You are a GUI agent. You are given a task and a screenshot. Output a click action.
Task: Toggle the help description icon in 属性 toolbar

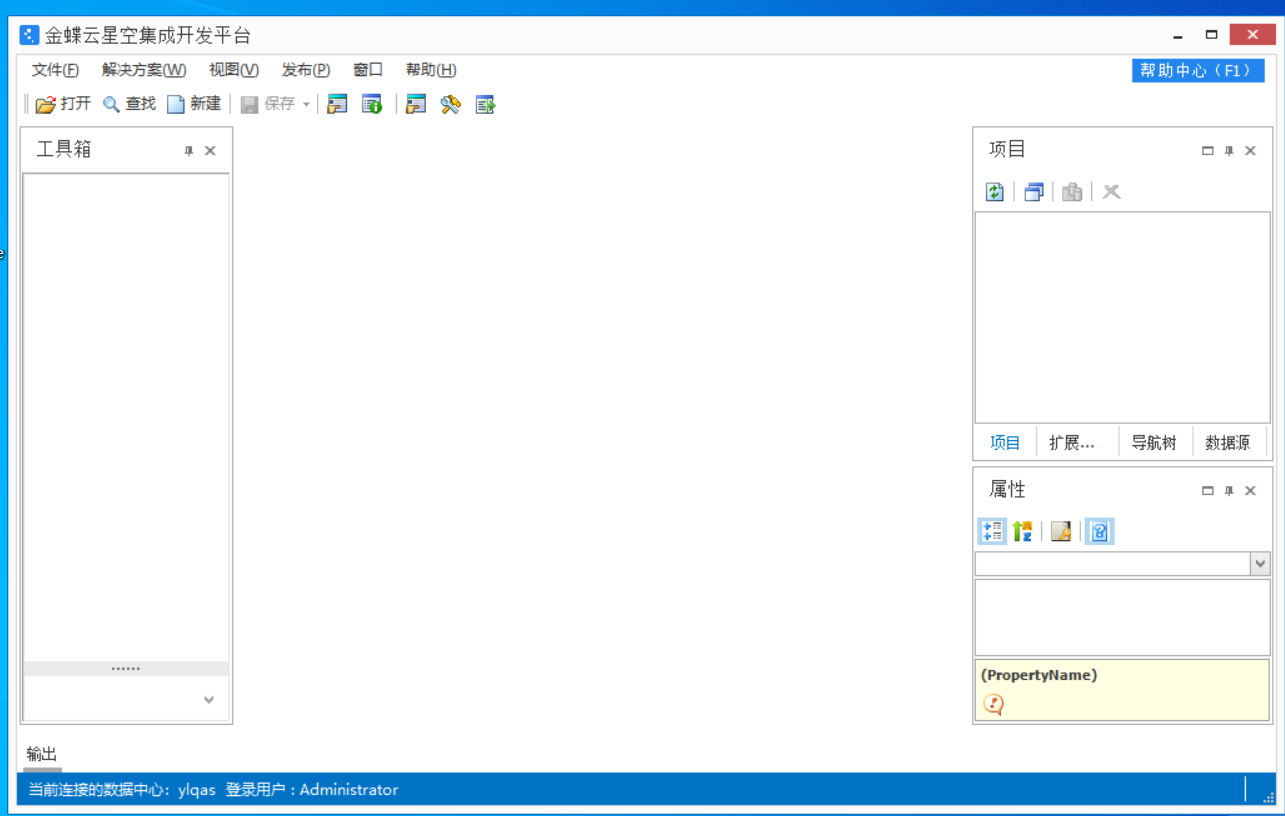click(x=1099, y=532)
